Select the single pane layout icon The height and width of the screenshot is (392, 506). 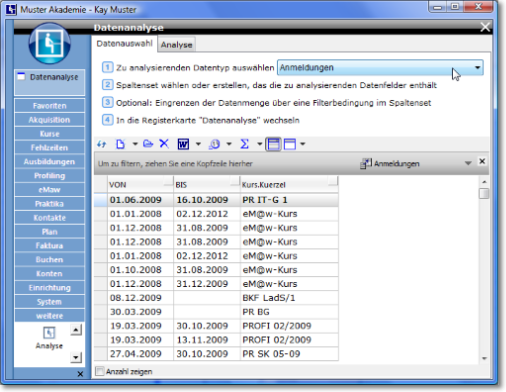click(290, 144)
